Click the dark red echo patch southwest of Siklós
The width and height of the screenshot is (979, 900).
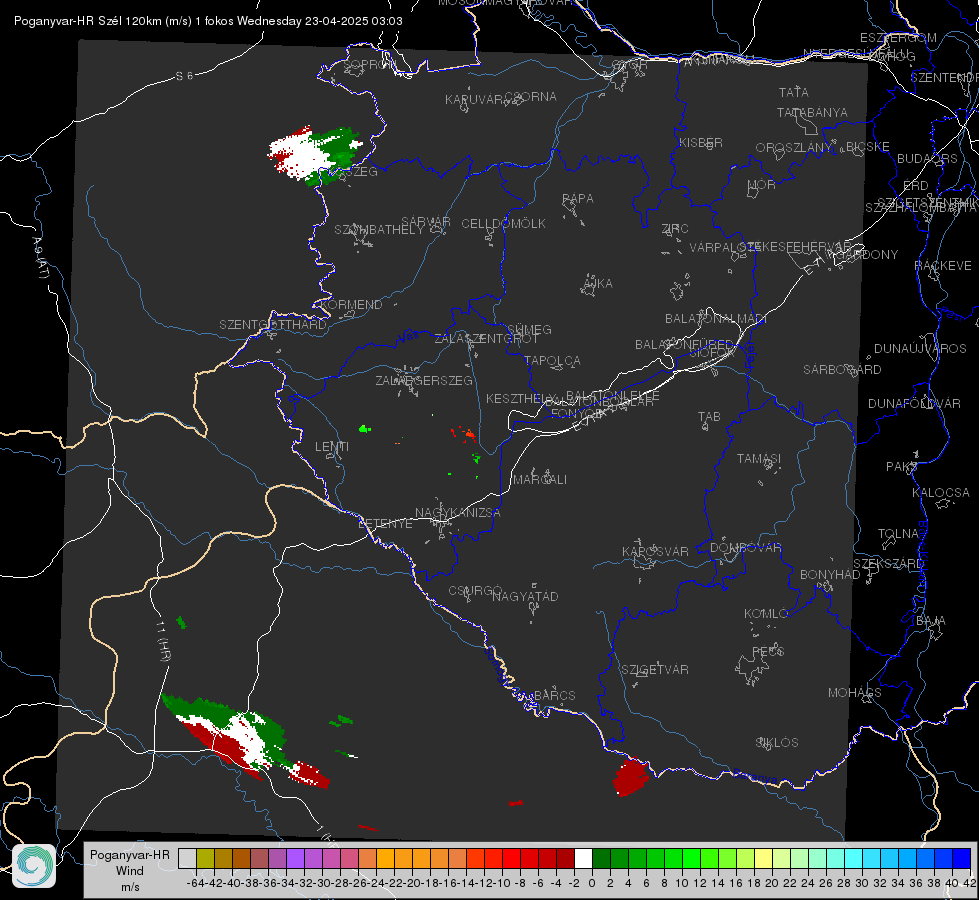tap(631, 777)
